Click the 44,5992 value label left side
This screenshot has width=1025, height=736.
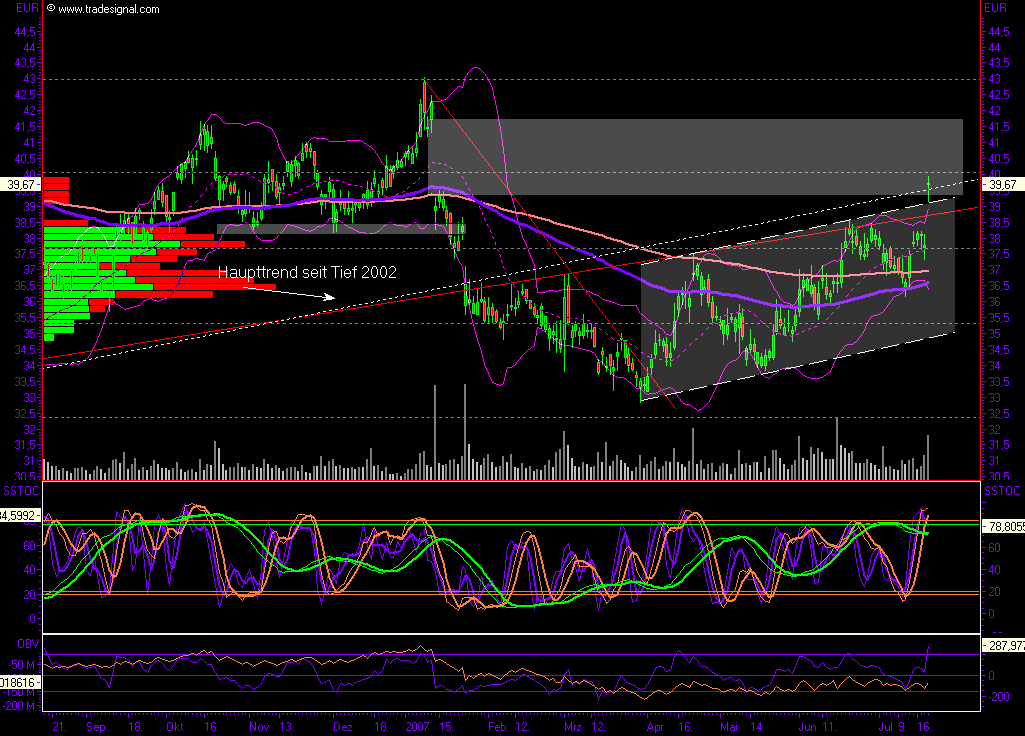tap(17, 517)
